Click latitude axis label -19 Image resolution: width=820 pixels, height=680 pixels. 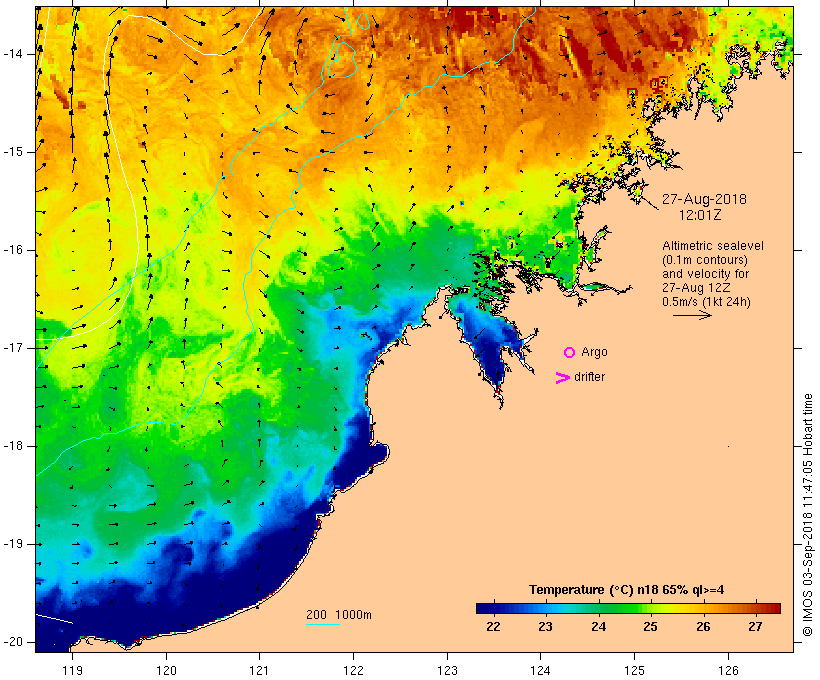[x=13, y=544]
